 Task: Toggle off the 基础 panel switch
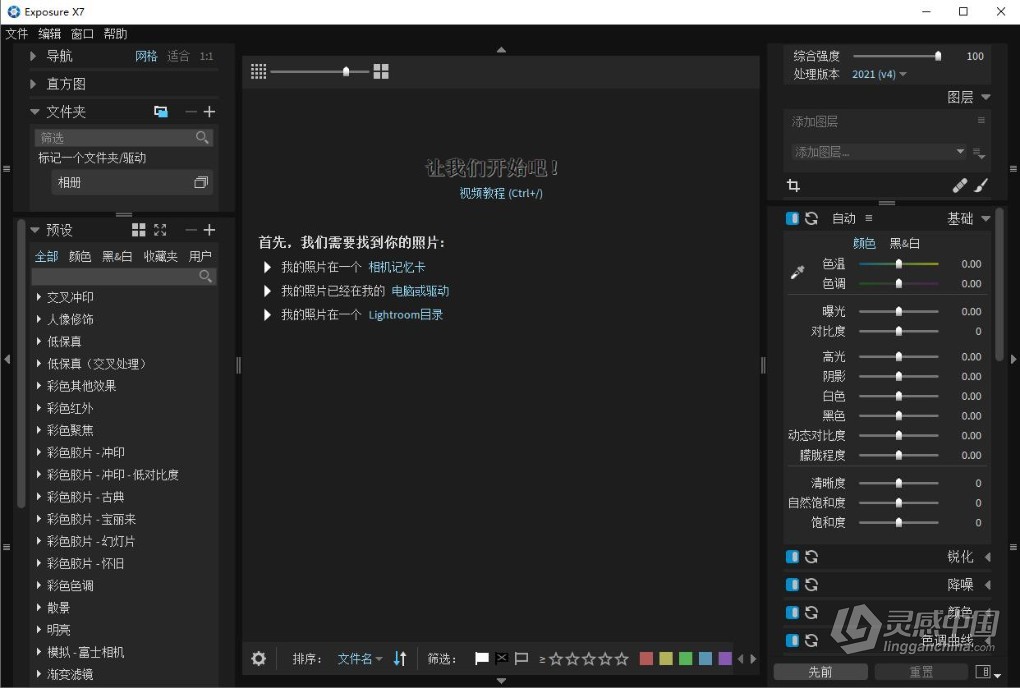(790, 218)
